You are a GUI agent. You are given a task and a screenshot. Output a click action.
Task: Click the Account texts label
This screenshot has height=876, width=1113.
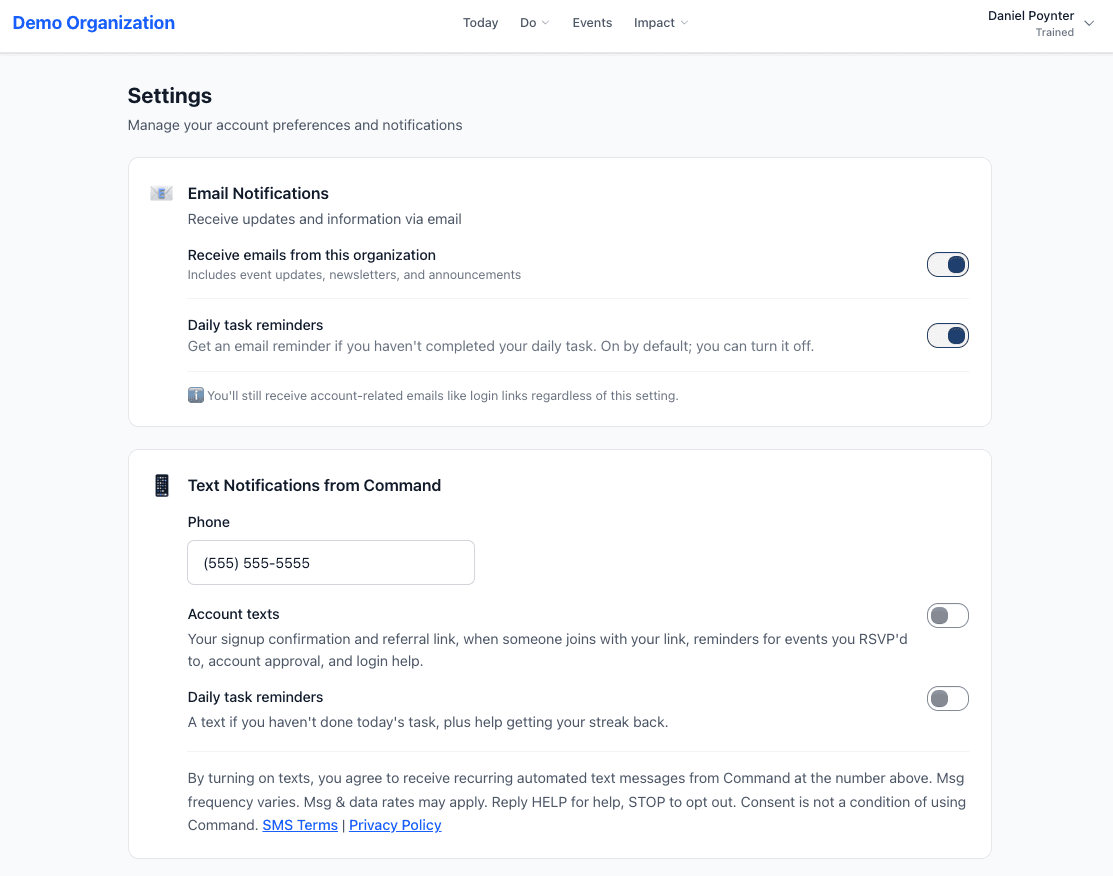click(x=234, y=614)
